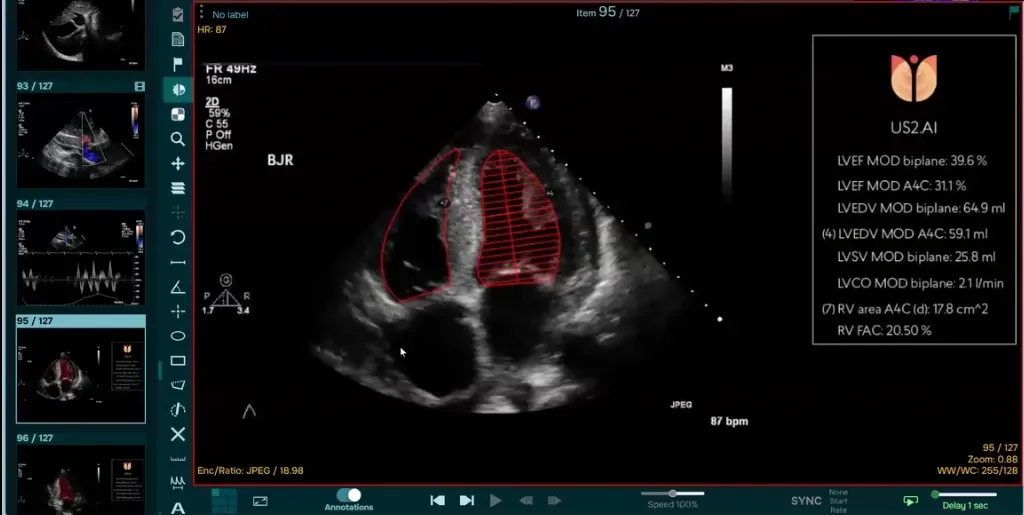Click the HR: 87 overlay text
Viewport: 1024px width, 515px height.
pos(212,29)
